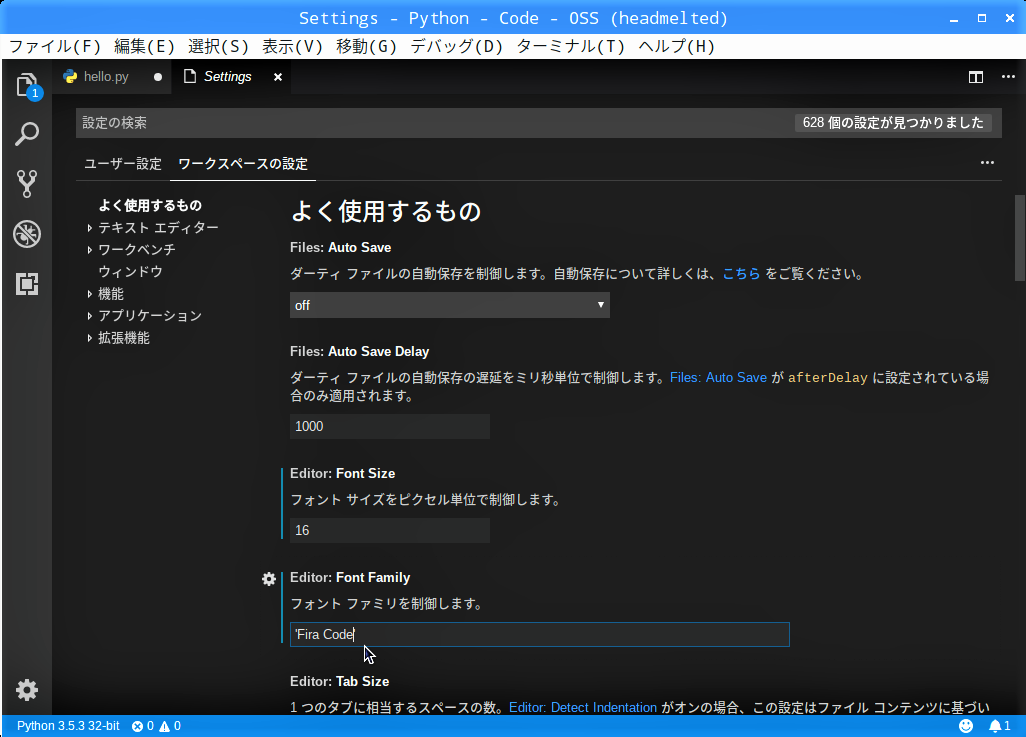Click the split editor icon
Screen dimensions: 1026x737
(x=976, y=77)
